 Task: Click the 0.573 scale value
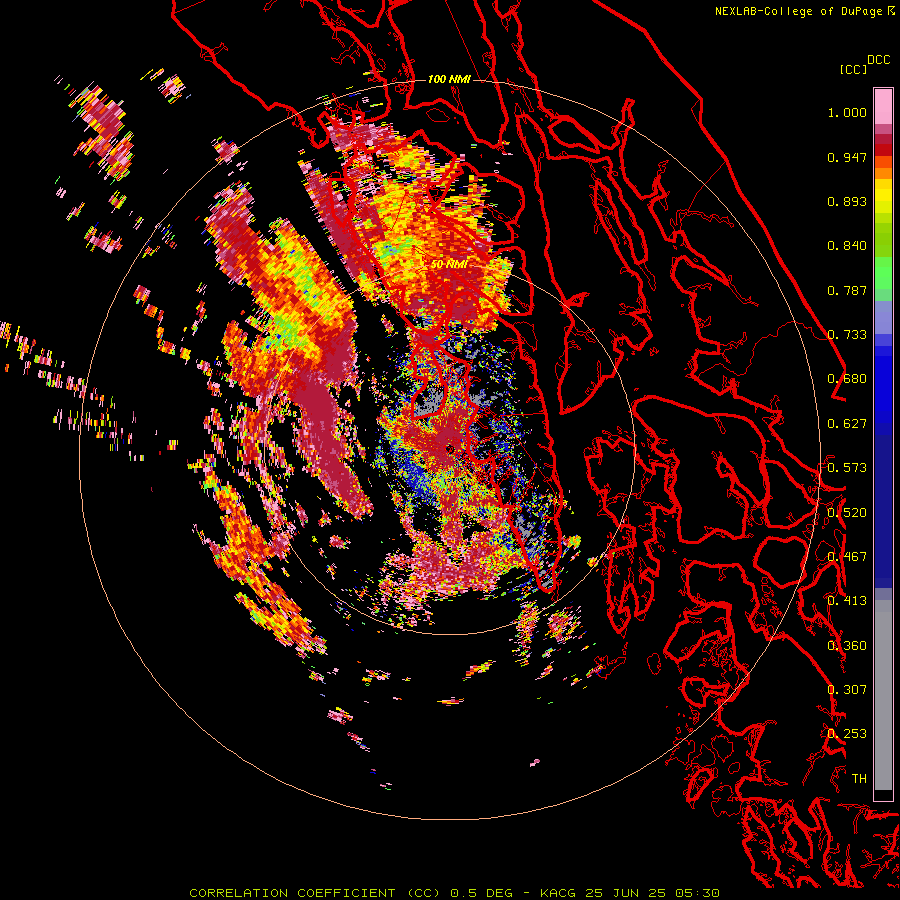point(847,468)
